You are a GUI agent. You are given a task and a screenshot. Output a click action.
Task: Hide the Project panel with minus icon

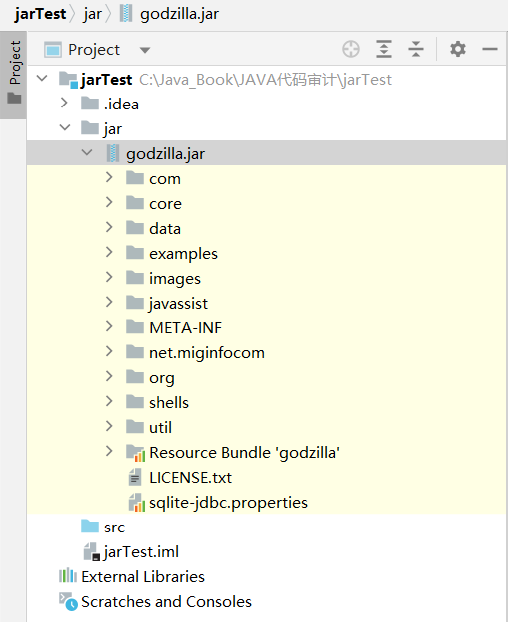490,49
